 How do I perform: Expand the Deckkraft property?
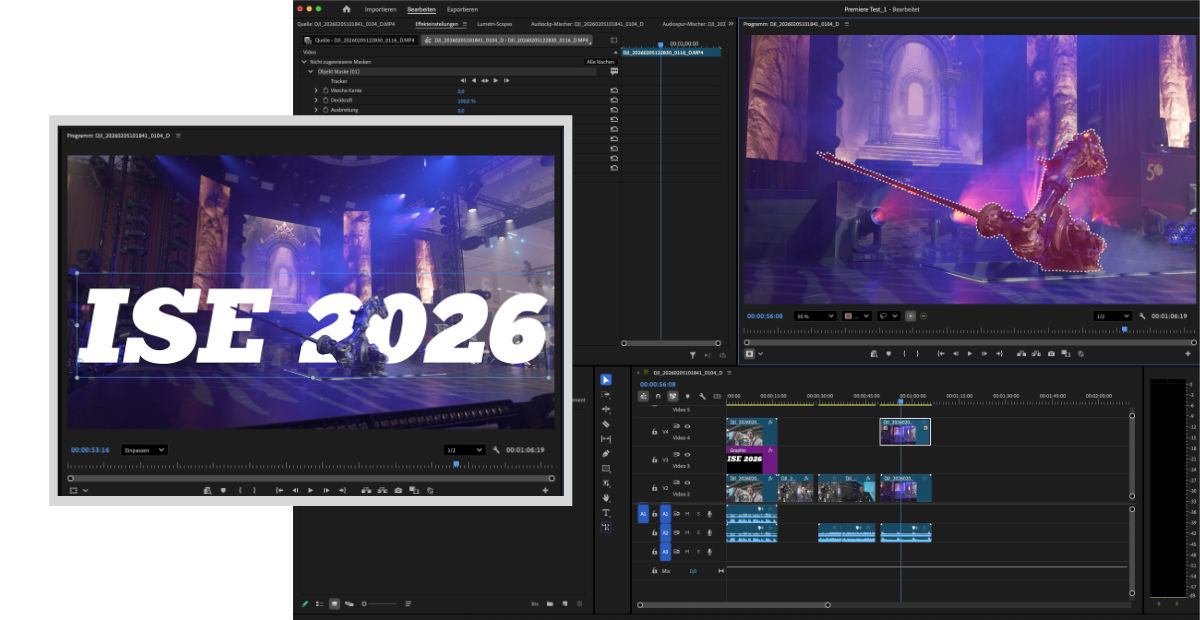click(x=316, y=100)
